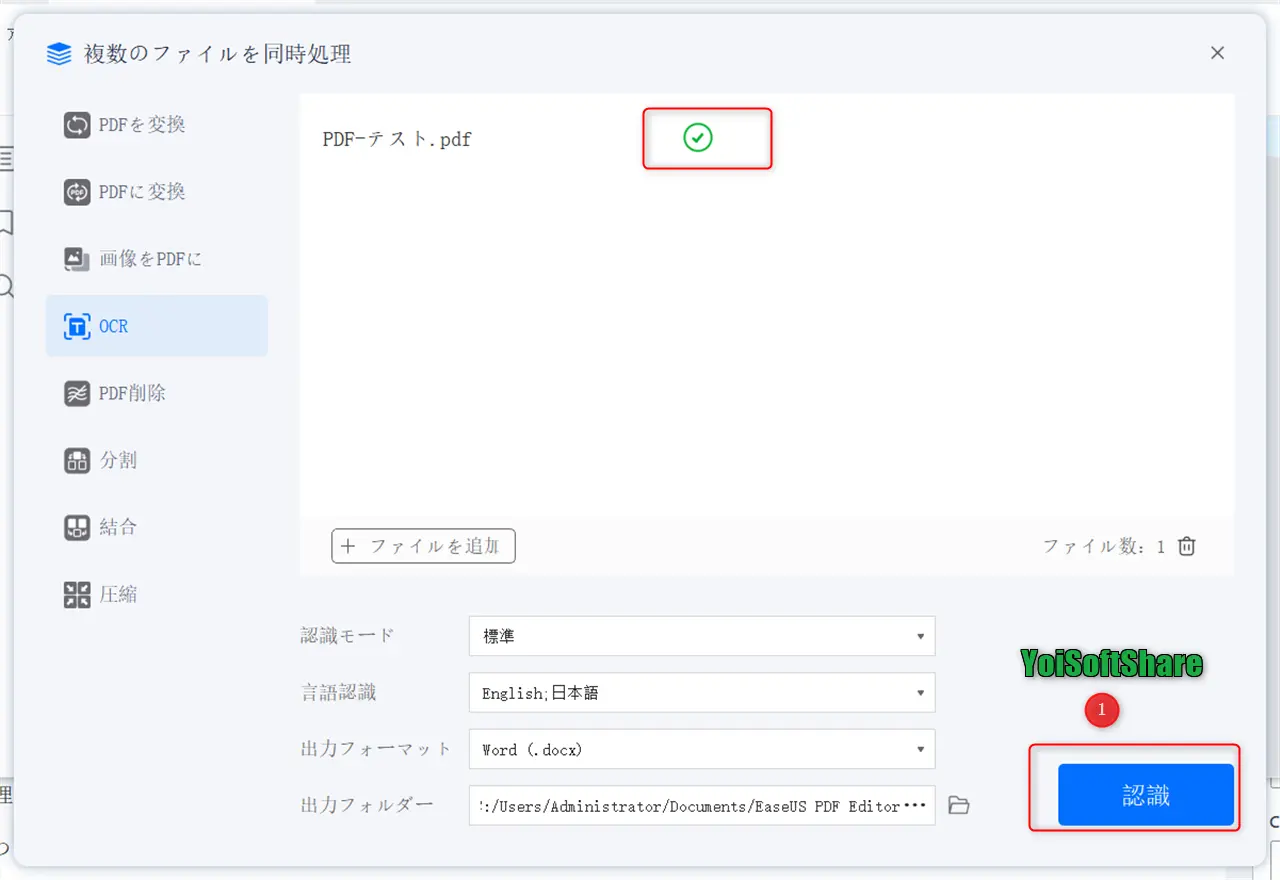Click the 出力フォーマット label
Screen dimensions: 1280x880
click(x=376, y=749)
